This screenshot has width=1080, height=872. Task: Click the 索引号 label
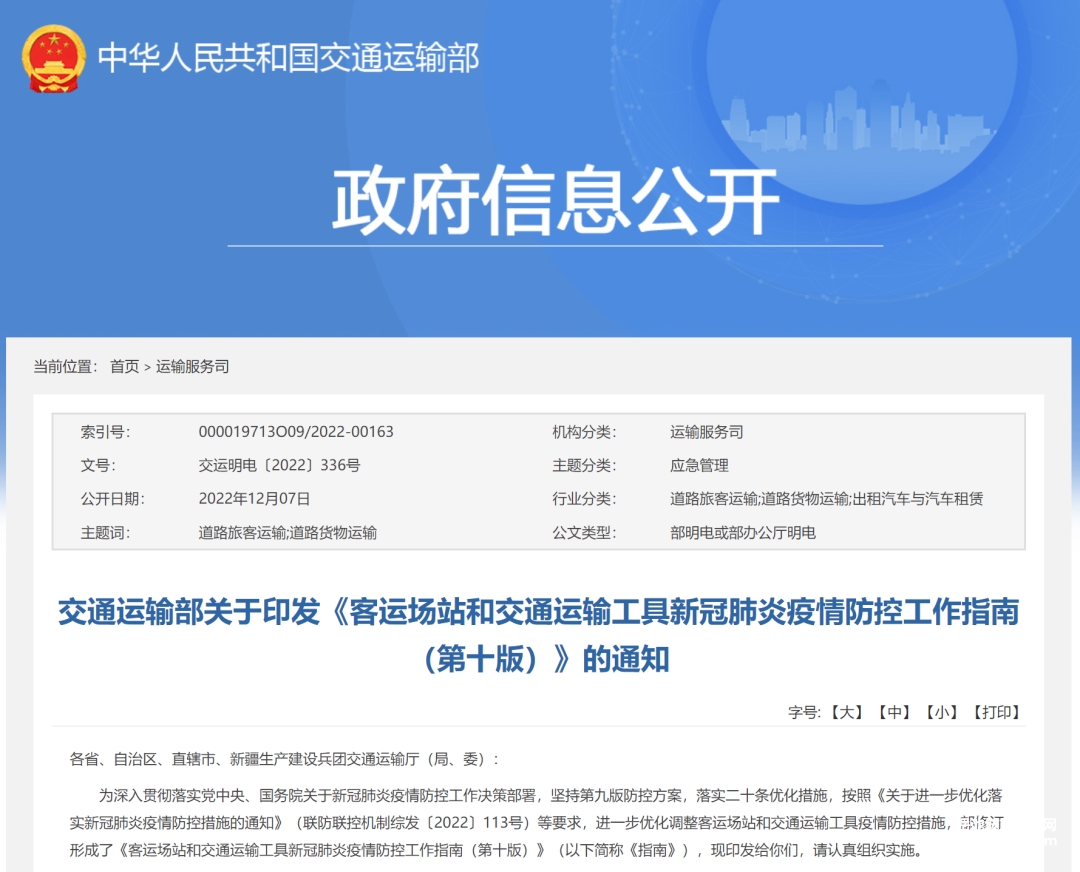[105, 432]
